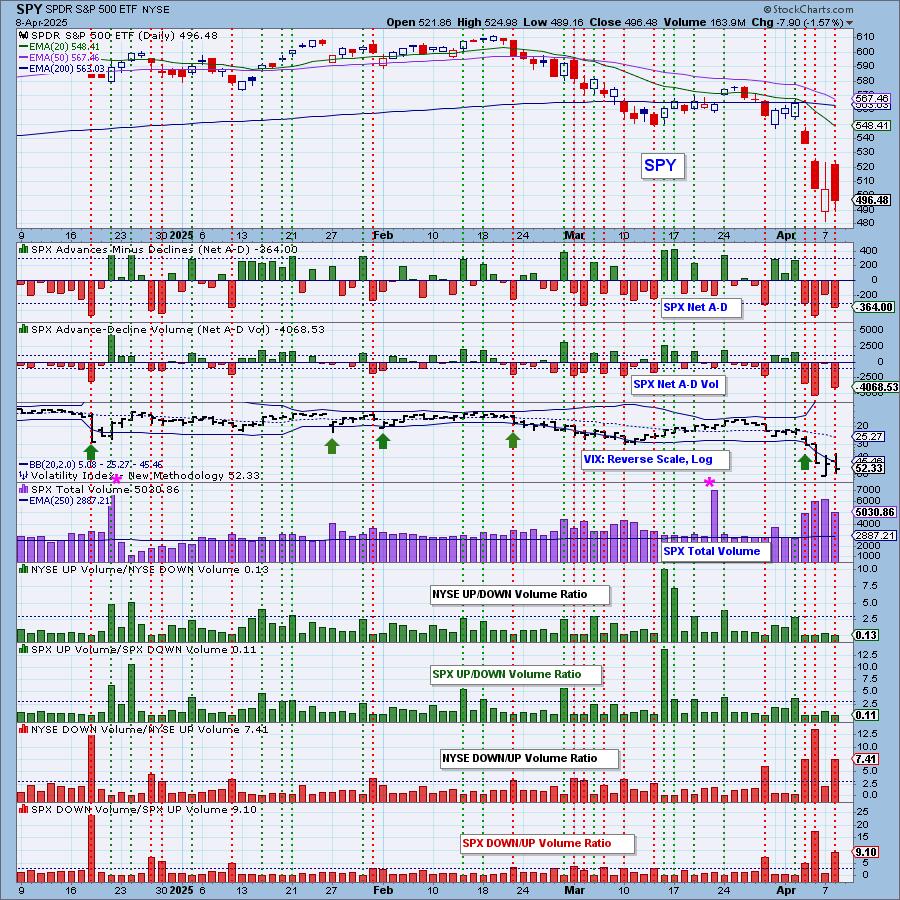Select the SPX Net A-D label box
The image size is (900, 900).
pyautogui.click(x=700, y=308)
